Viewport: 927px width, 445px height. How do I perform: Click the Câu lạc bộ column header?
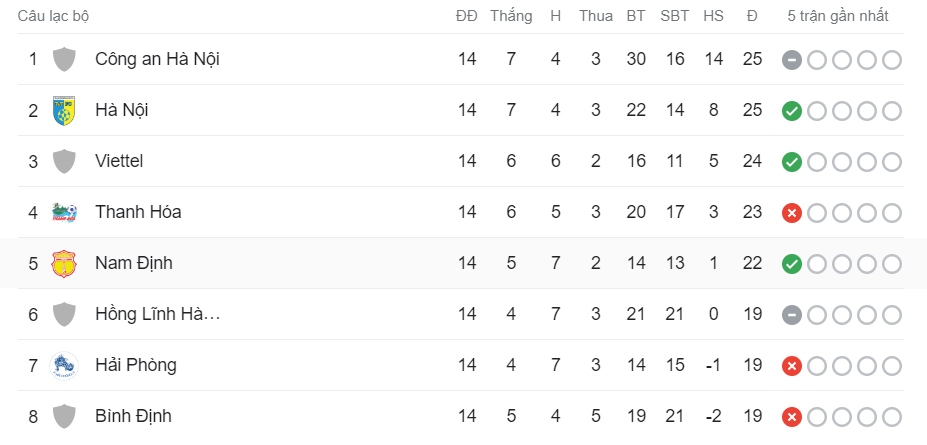pyautogui.click(x=53, y=16)
